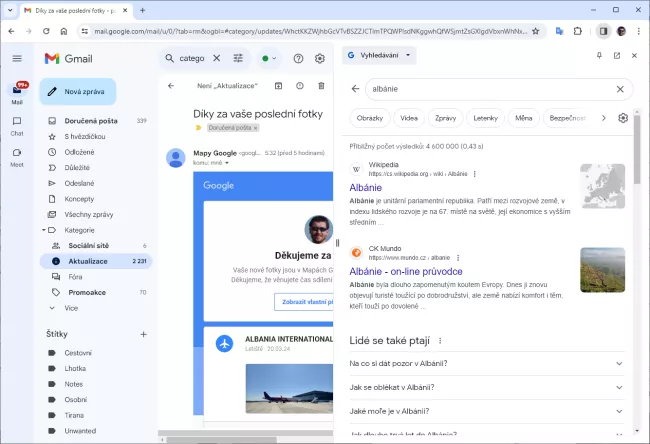This screenshot has width=650, height=444.
Task: Select the Obrázky search filter tab
Action: (367, 118)
